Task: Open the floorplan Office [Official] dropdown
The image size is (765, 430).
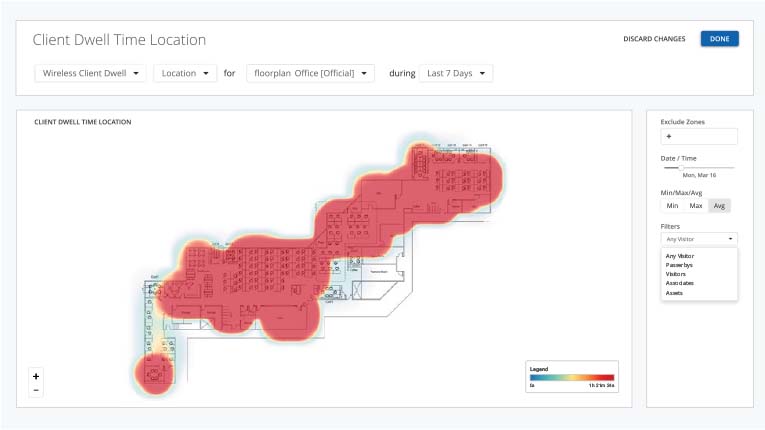Action: [310, 73]
